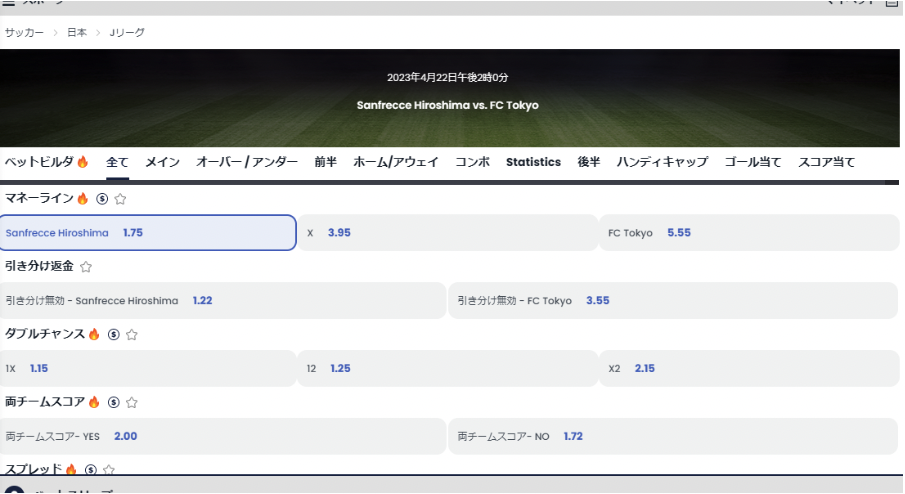Choose 両チームスコア YES at 2.00
The height and width of the screenshot is (494, 905).
coord(223,436)
